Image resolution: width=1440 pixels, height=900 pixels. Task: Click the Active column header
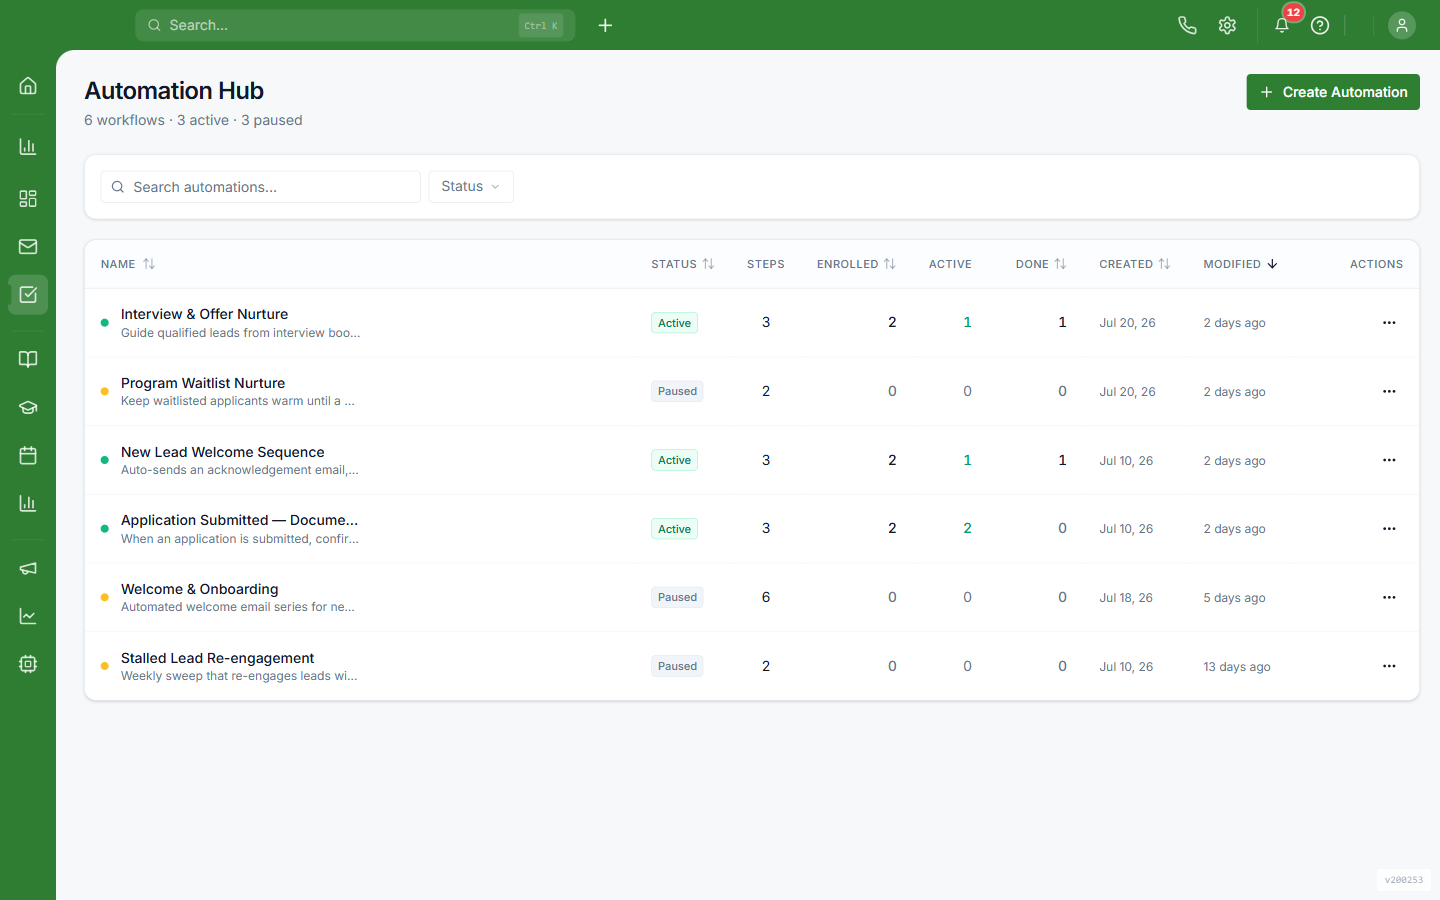pyautogui.click(x=950, y=264)
